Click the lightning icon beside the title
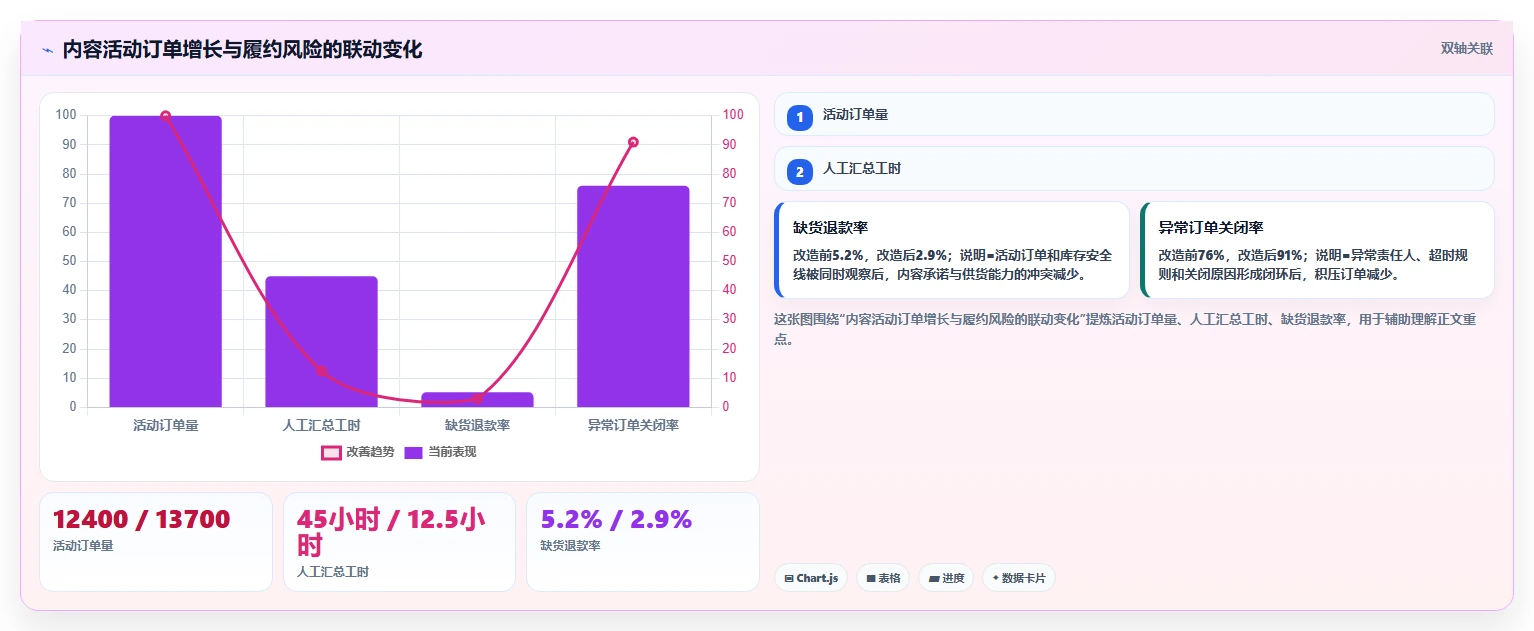 47,50
